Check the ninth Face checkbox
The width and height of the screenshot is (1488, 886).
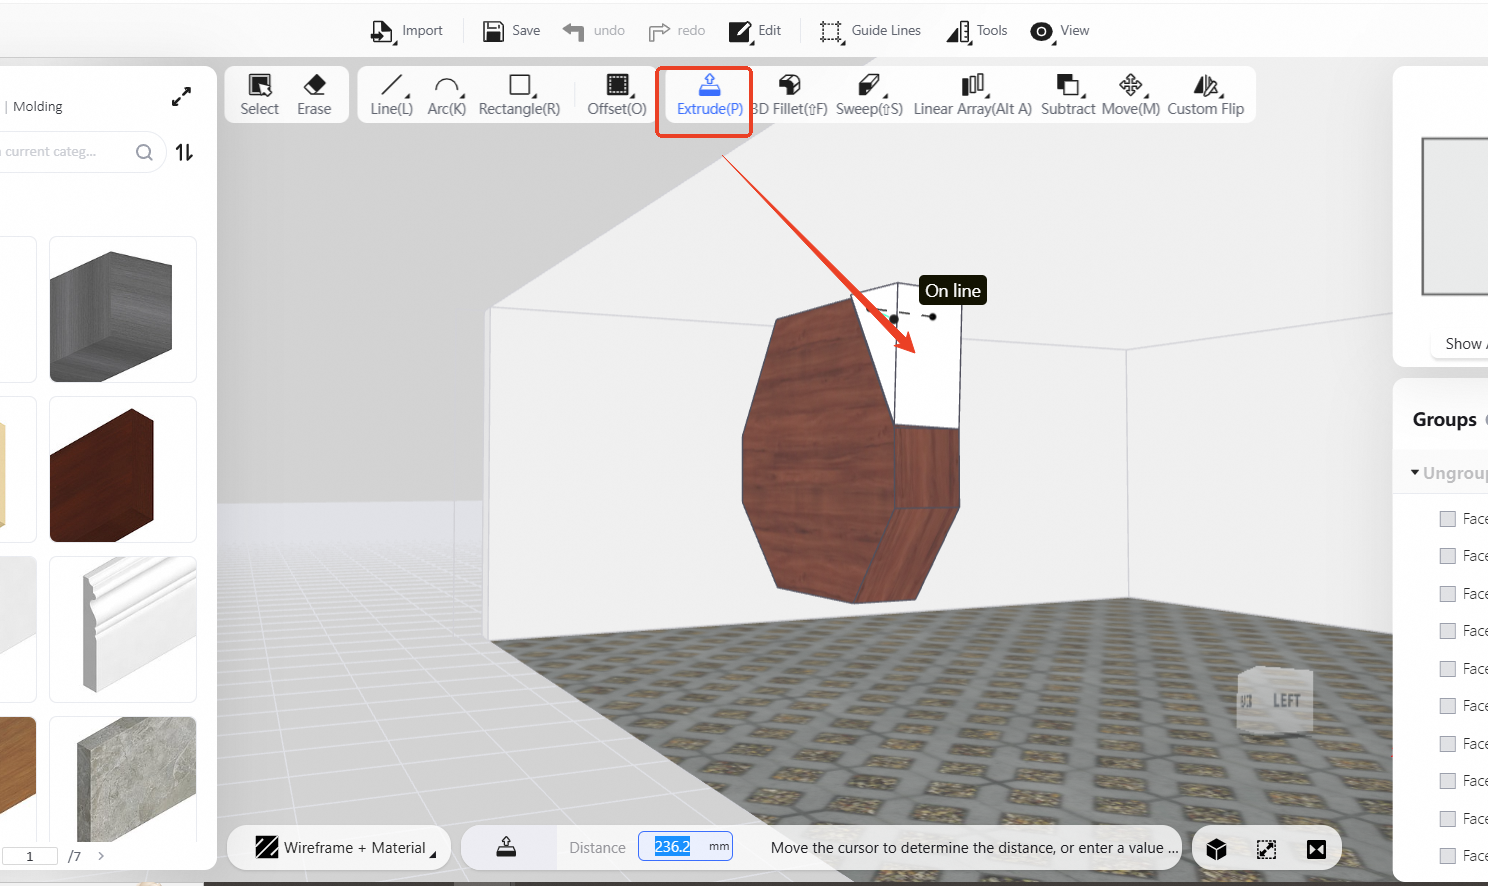point(1447,819)
